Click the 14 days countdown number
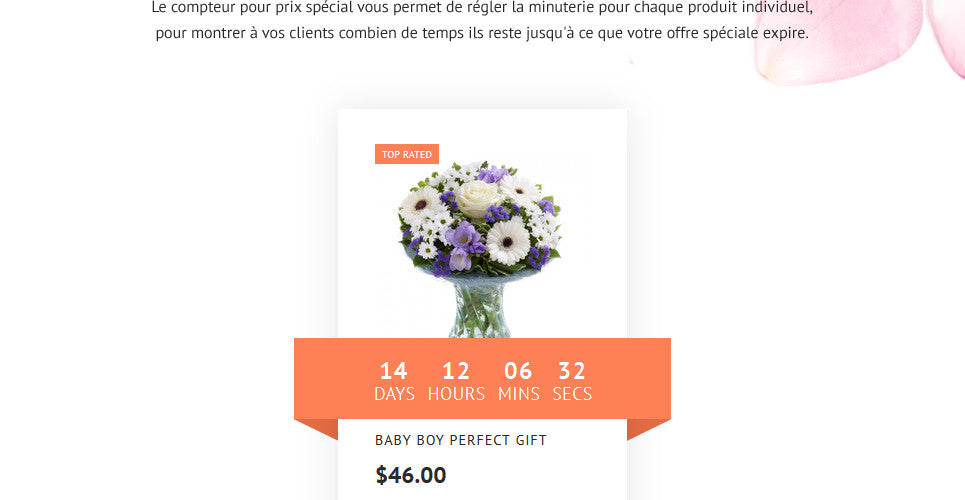This screenshot has width=965, height=500. [394, 371]
